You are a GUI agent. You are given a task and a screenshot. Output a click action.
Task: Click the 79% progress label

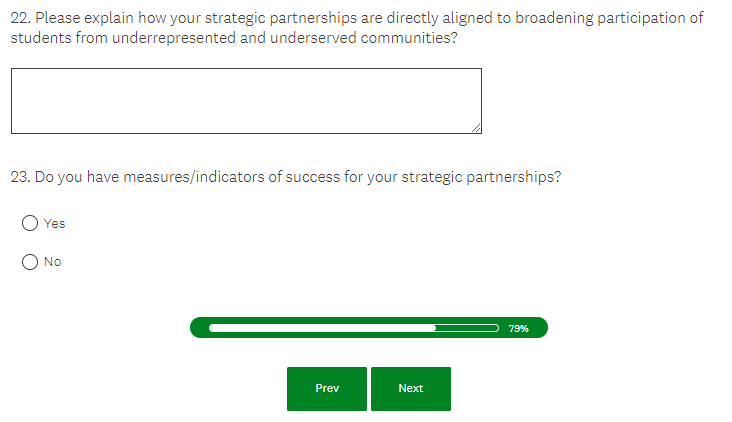tap(518, 328)
